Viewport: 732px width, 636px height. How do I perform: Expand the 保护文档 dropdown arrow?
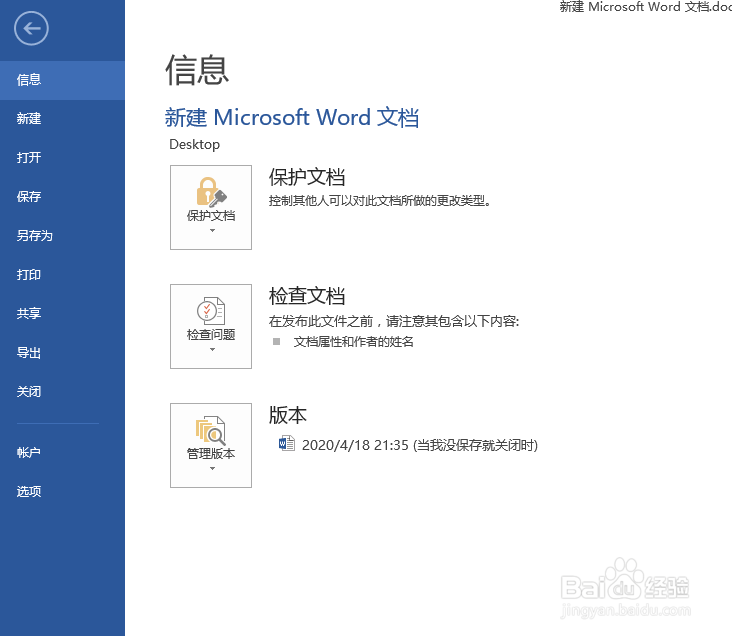(x=212, y=231)
